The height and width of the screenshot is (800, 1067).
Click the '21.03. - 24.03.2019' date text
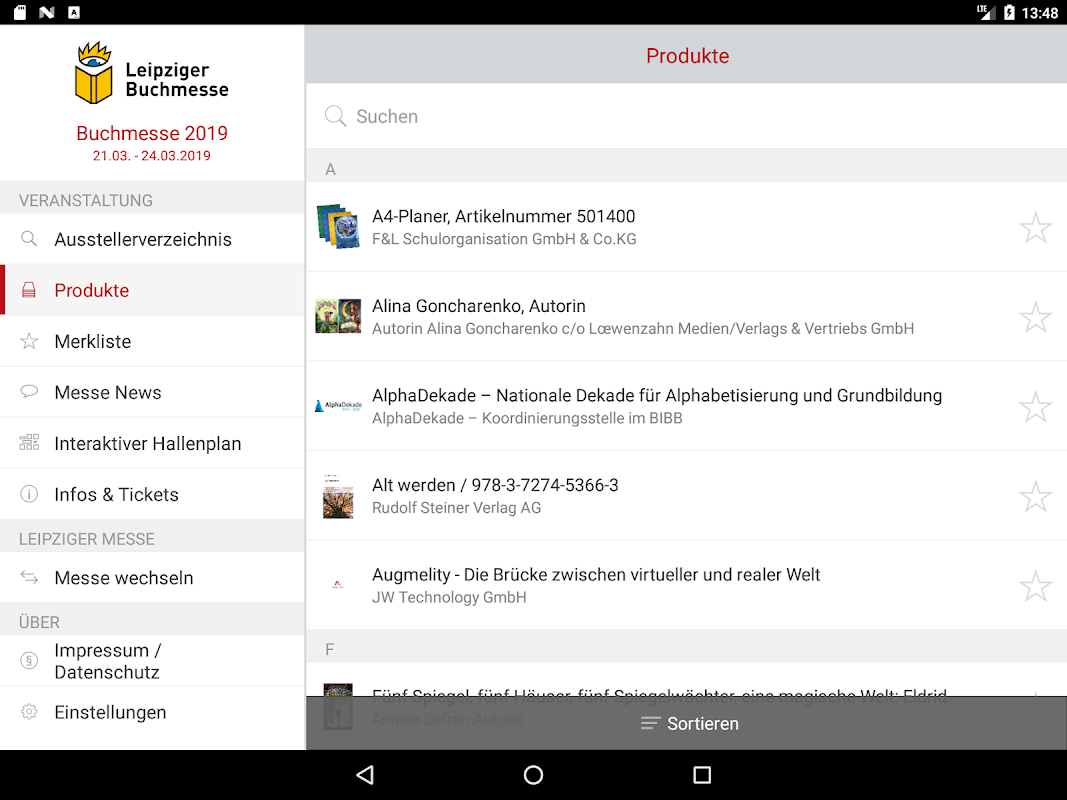(x=152, y=156)
